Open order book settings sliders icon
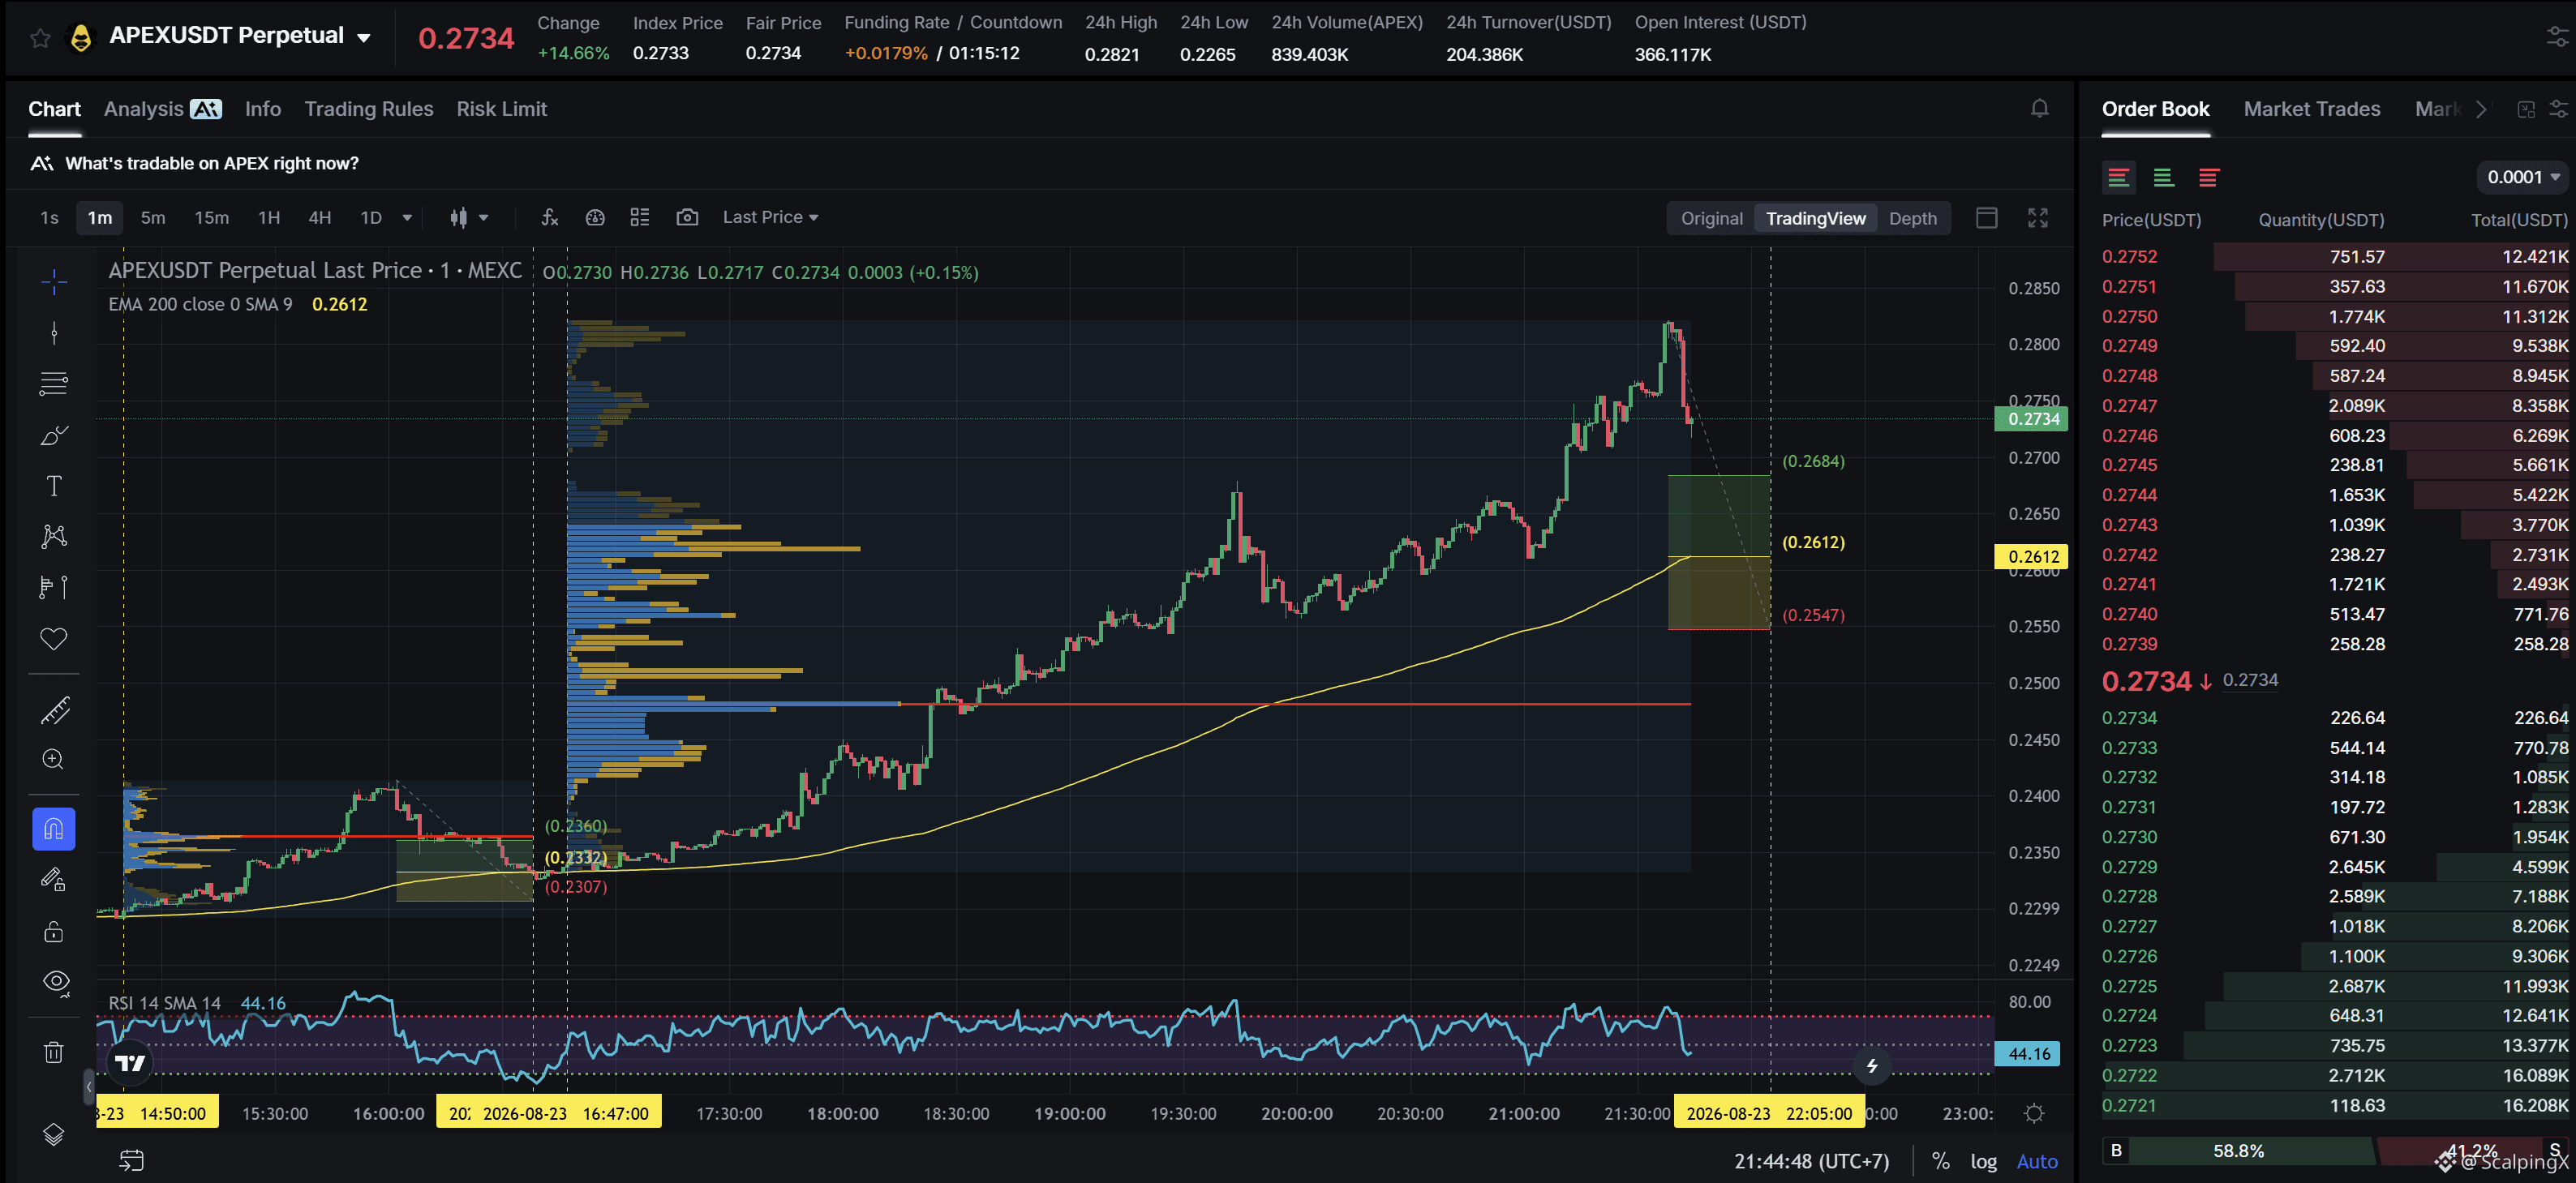This screenshot has width=2576, height=1183. (2558, 108)
